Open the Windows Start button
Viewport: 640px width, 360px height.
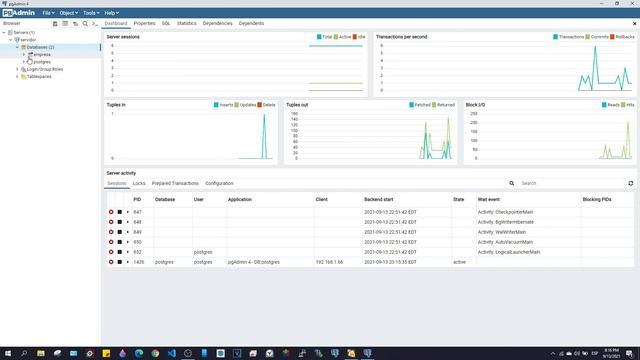coord(8,353)
